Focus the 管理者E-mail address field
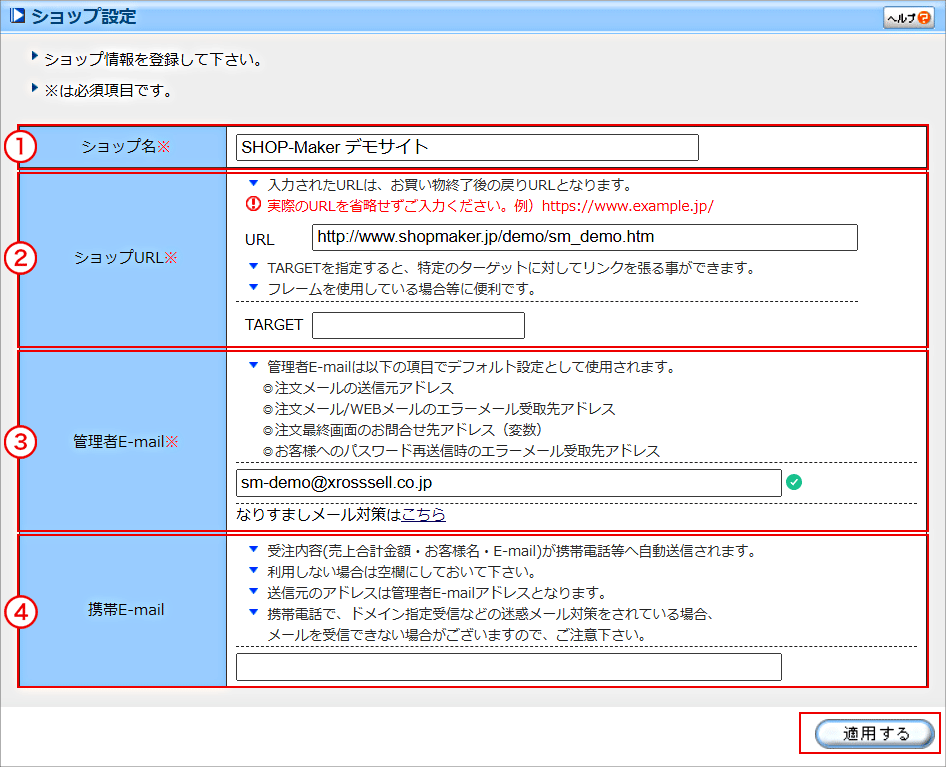The image size is (946, 767). click(x=508, y=483)
